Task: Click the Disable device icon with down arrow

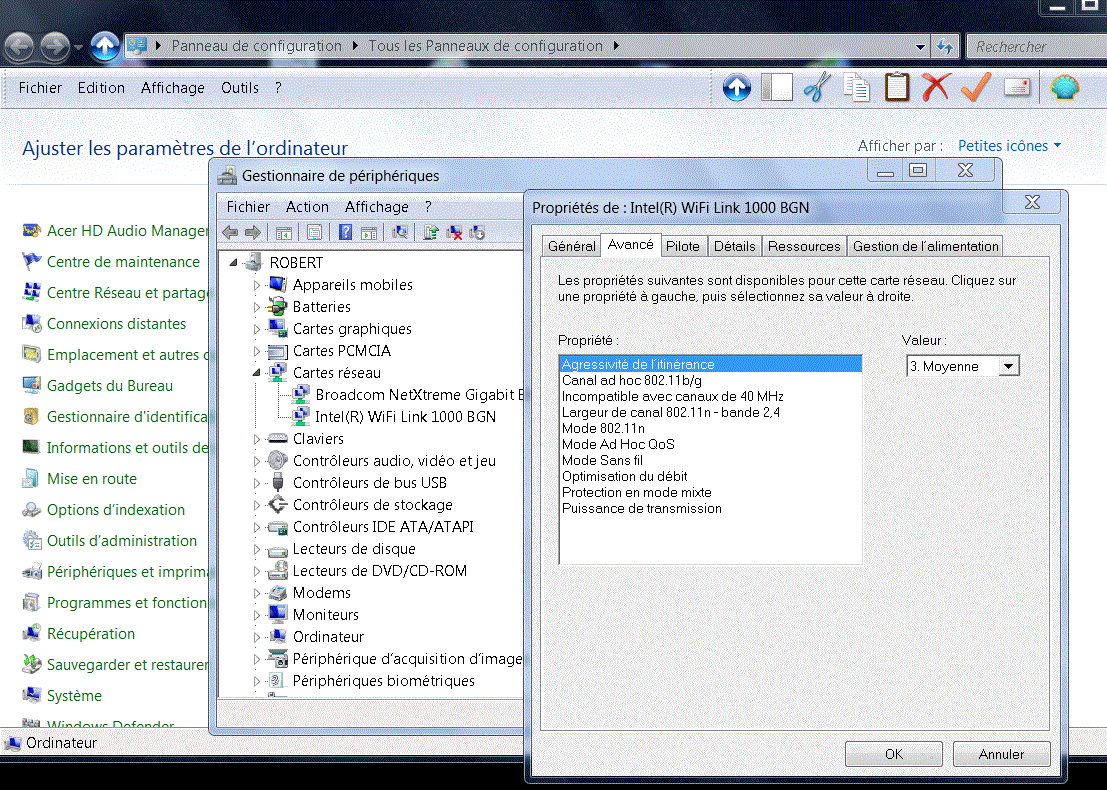Action: coord(477,232)
